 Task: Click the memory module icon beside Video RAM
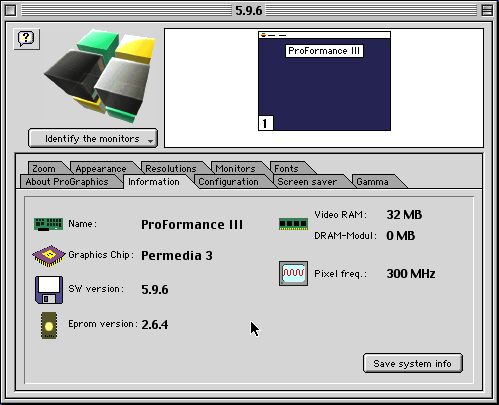click(x=293, y=224)
